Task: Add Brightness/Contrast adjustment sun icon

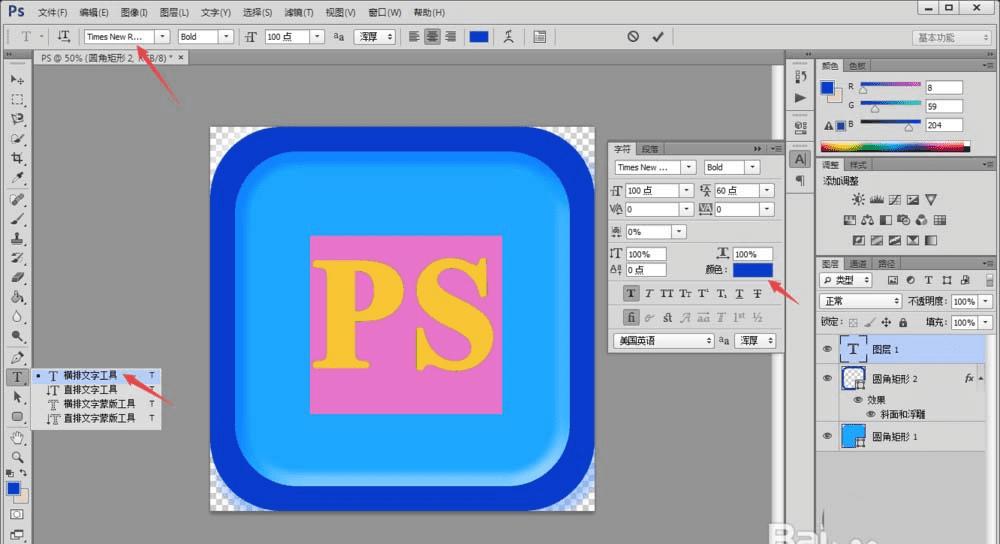Action: pos(858,200)
